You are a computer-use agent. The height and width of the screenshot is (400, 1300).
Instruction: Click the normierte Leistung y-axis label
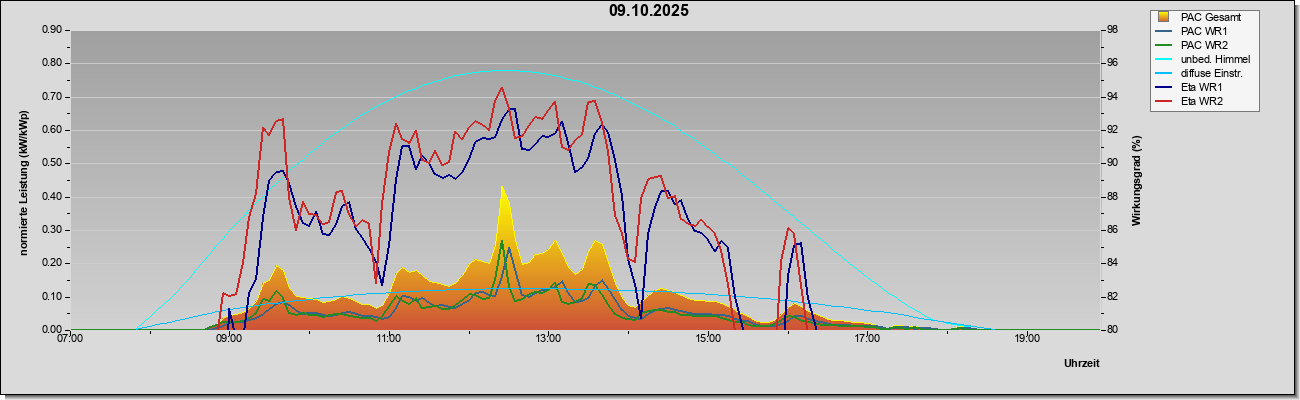coord(22,180)
